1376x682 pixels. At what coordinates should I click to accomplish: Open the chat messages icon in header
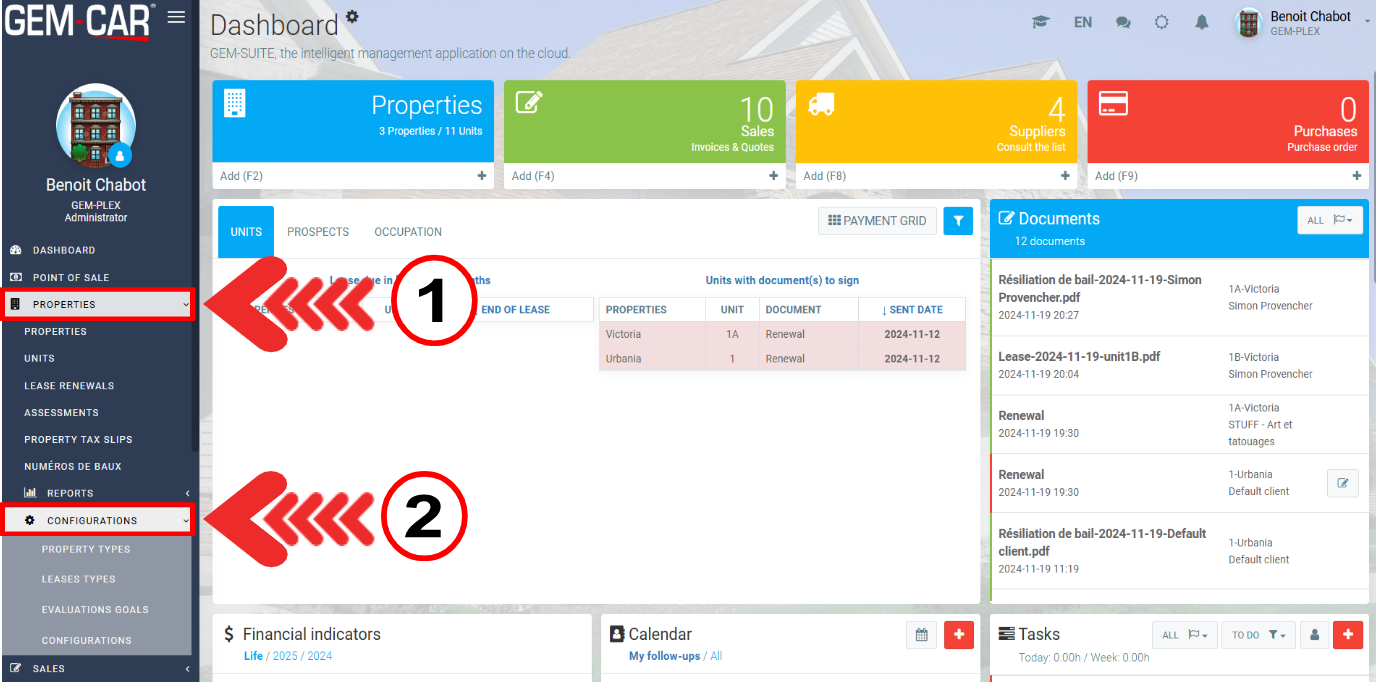click(1123, 22)
